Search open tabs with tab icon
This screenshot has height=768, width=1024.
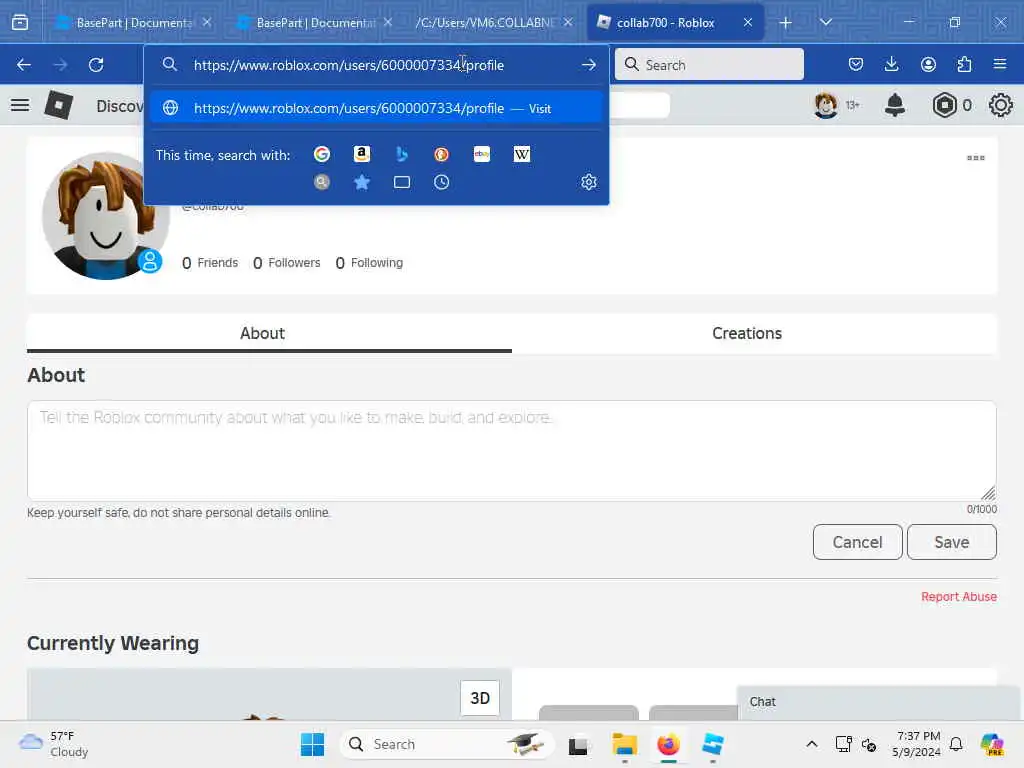pyautogui.click(x=402, y=182)
